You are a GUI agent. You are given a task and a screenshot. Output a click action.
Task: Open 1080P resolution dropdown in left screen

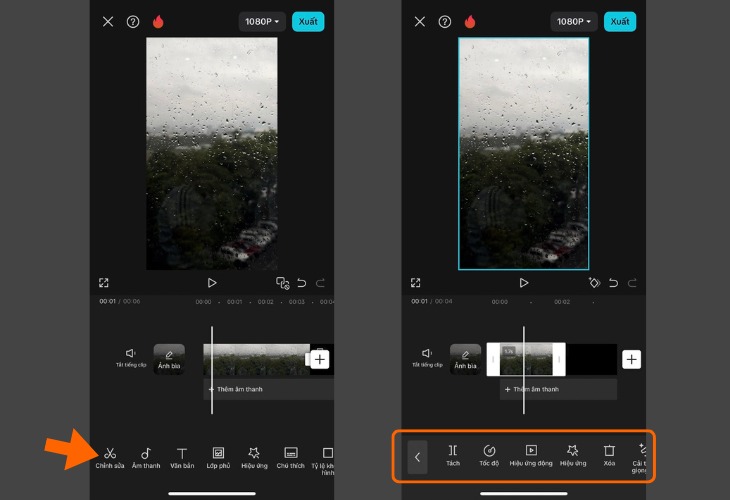[x=262, y=21]
